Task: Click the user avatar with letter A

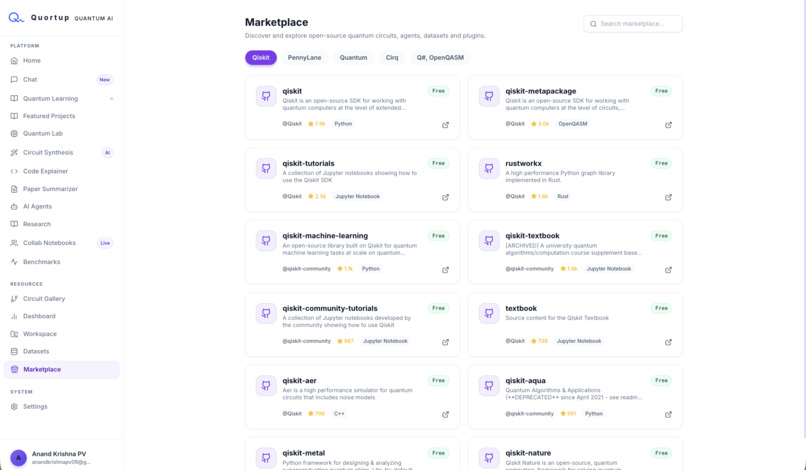Action: [19, 457]
